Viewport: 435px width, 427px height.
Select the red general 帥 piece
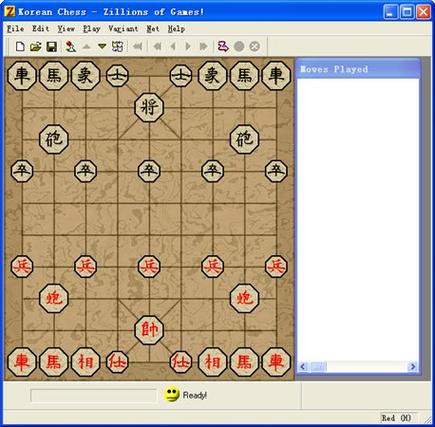tap(149, 330)
